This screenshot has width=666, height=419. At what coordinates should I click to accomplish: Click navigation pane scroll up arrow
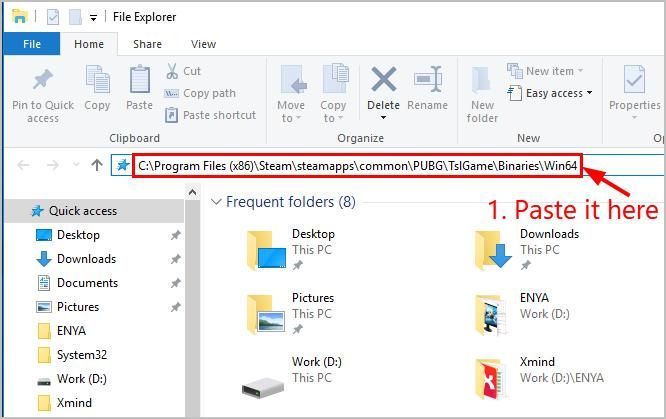192,193
